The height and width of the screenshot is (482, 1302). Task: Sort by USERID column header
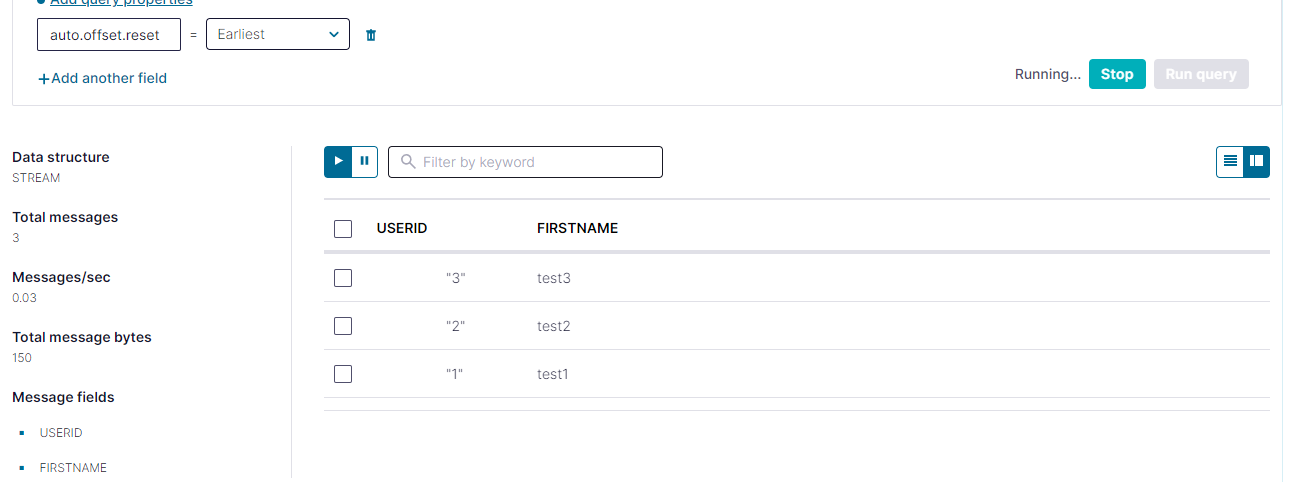click(402, 228)
